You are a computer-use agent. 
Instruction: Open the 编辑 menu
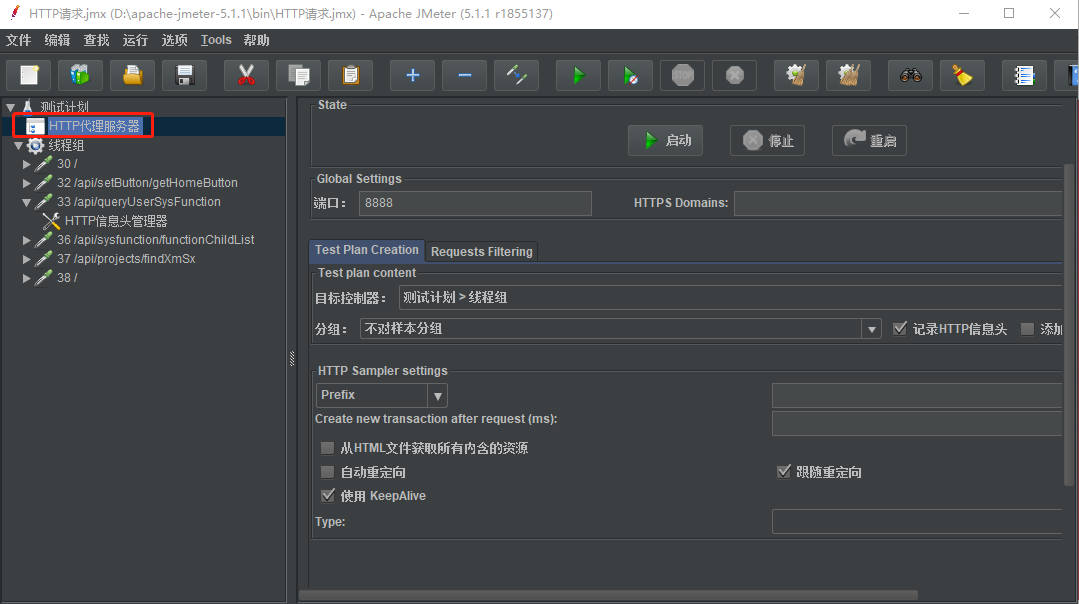(57, 40)
